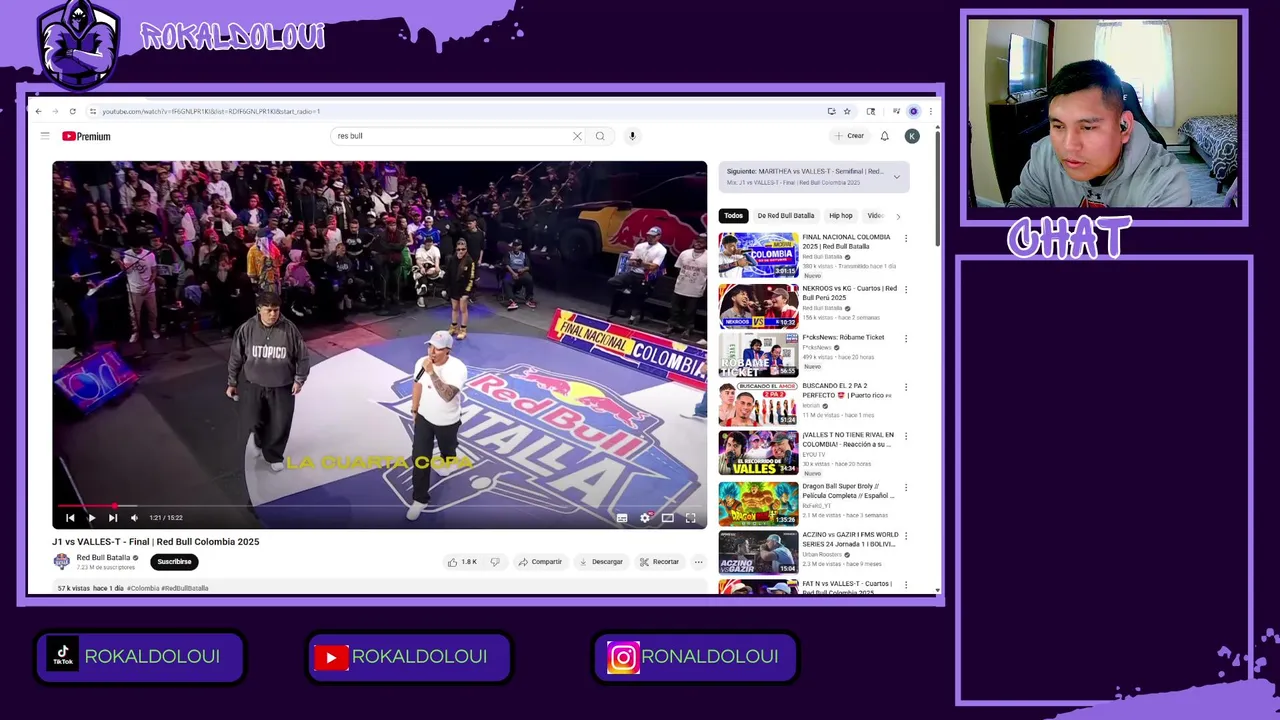1280x720 pixels.
Task: Open the Róbame Ticket video thumbnail
Action: [758, 355]
